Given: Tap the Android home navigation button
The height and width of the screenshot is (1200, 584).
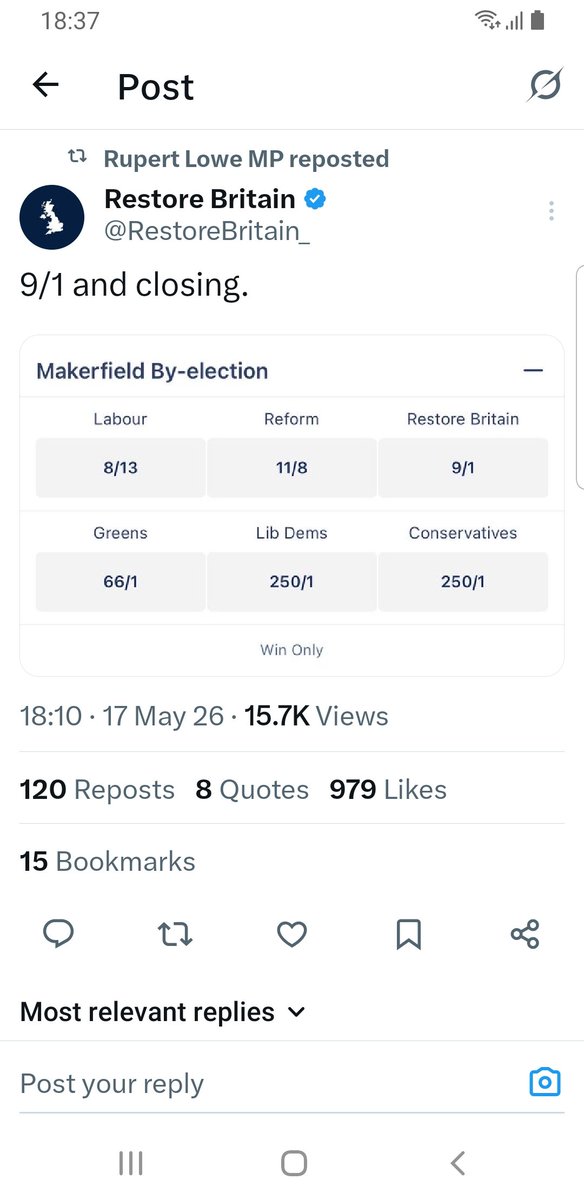Looking at the screenshot, I should pos(293,1162).
